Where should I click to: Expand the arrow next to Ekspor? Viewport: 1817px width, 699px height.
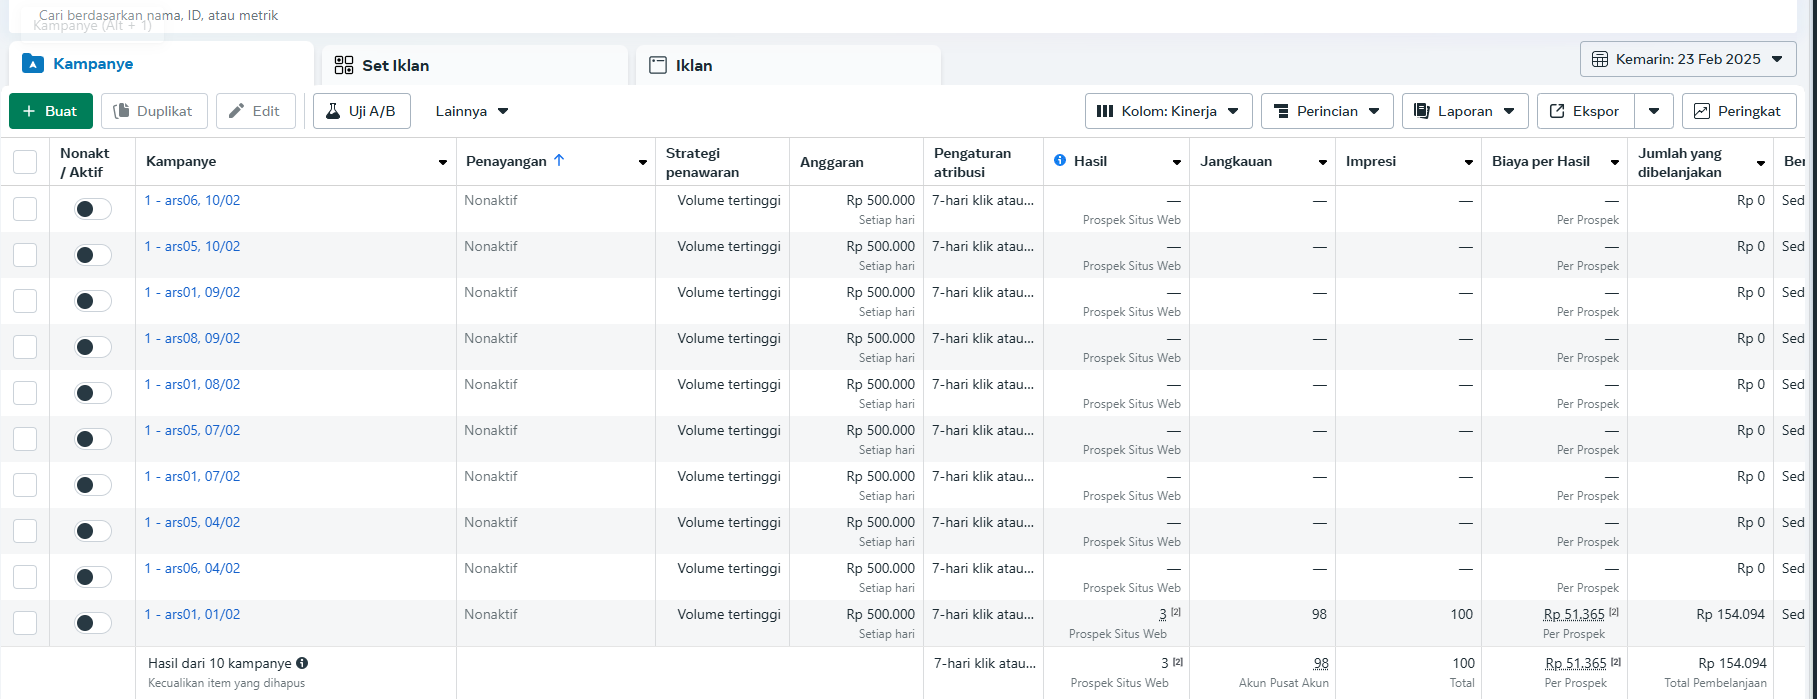click(x=1654, y=111)
